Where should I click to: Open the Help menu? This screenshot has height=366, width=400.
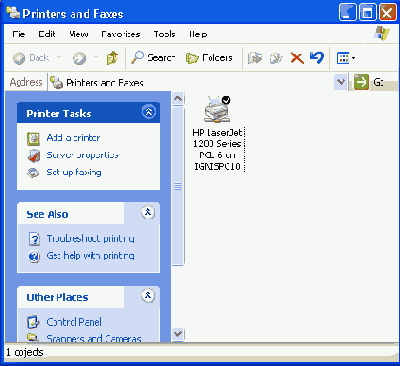198,34
